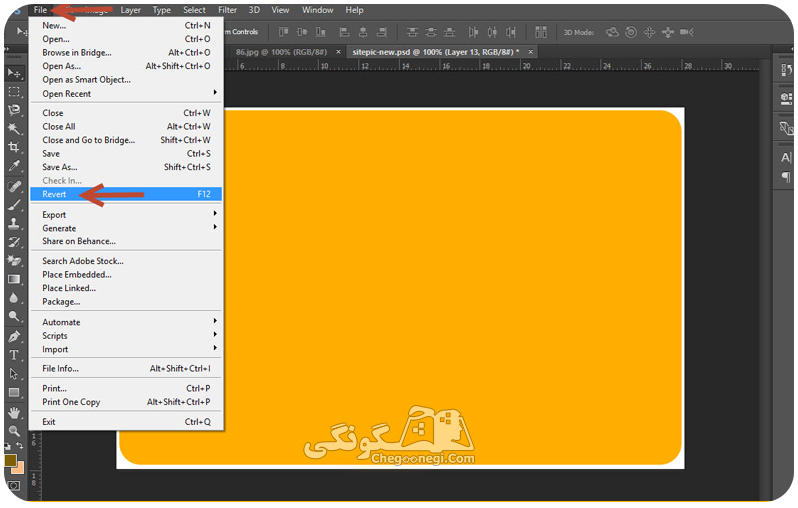Choose Open as Smart Object...
Screen dimensions: 798x508
pos(126,79)
